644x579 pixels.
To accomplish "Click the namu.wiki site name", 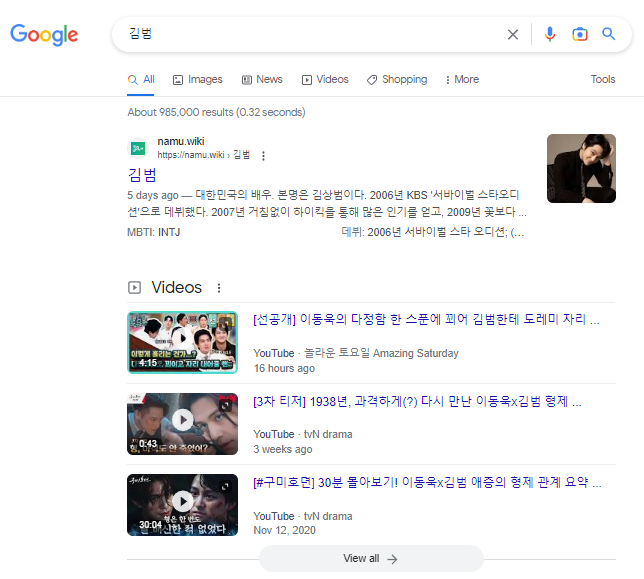I will click(x=181, y=141).
